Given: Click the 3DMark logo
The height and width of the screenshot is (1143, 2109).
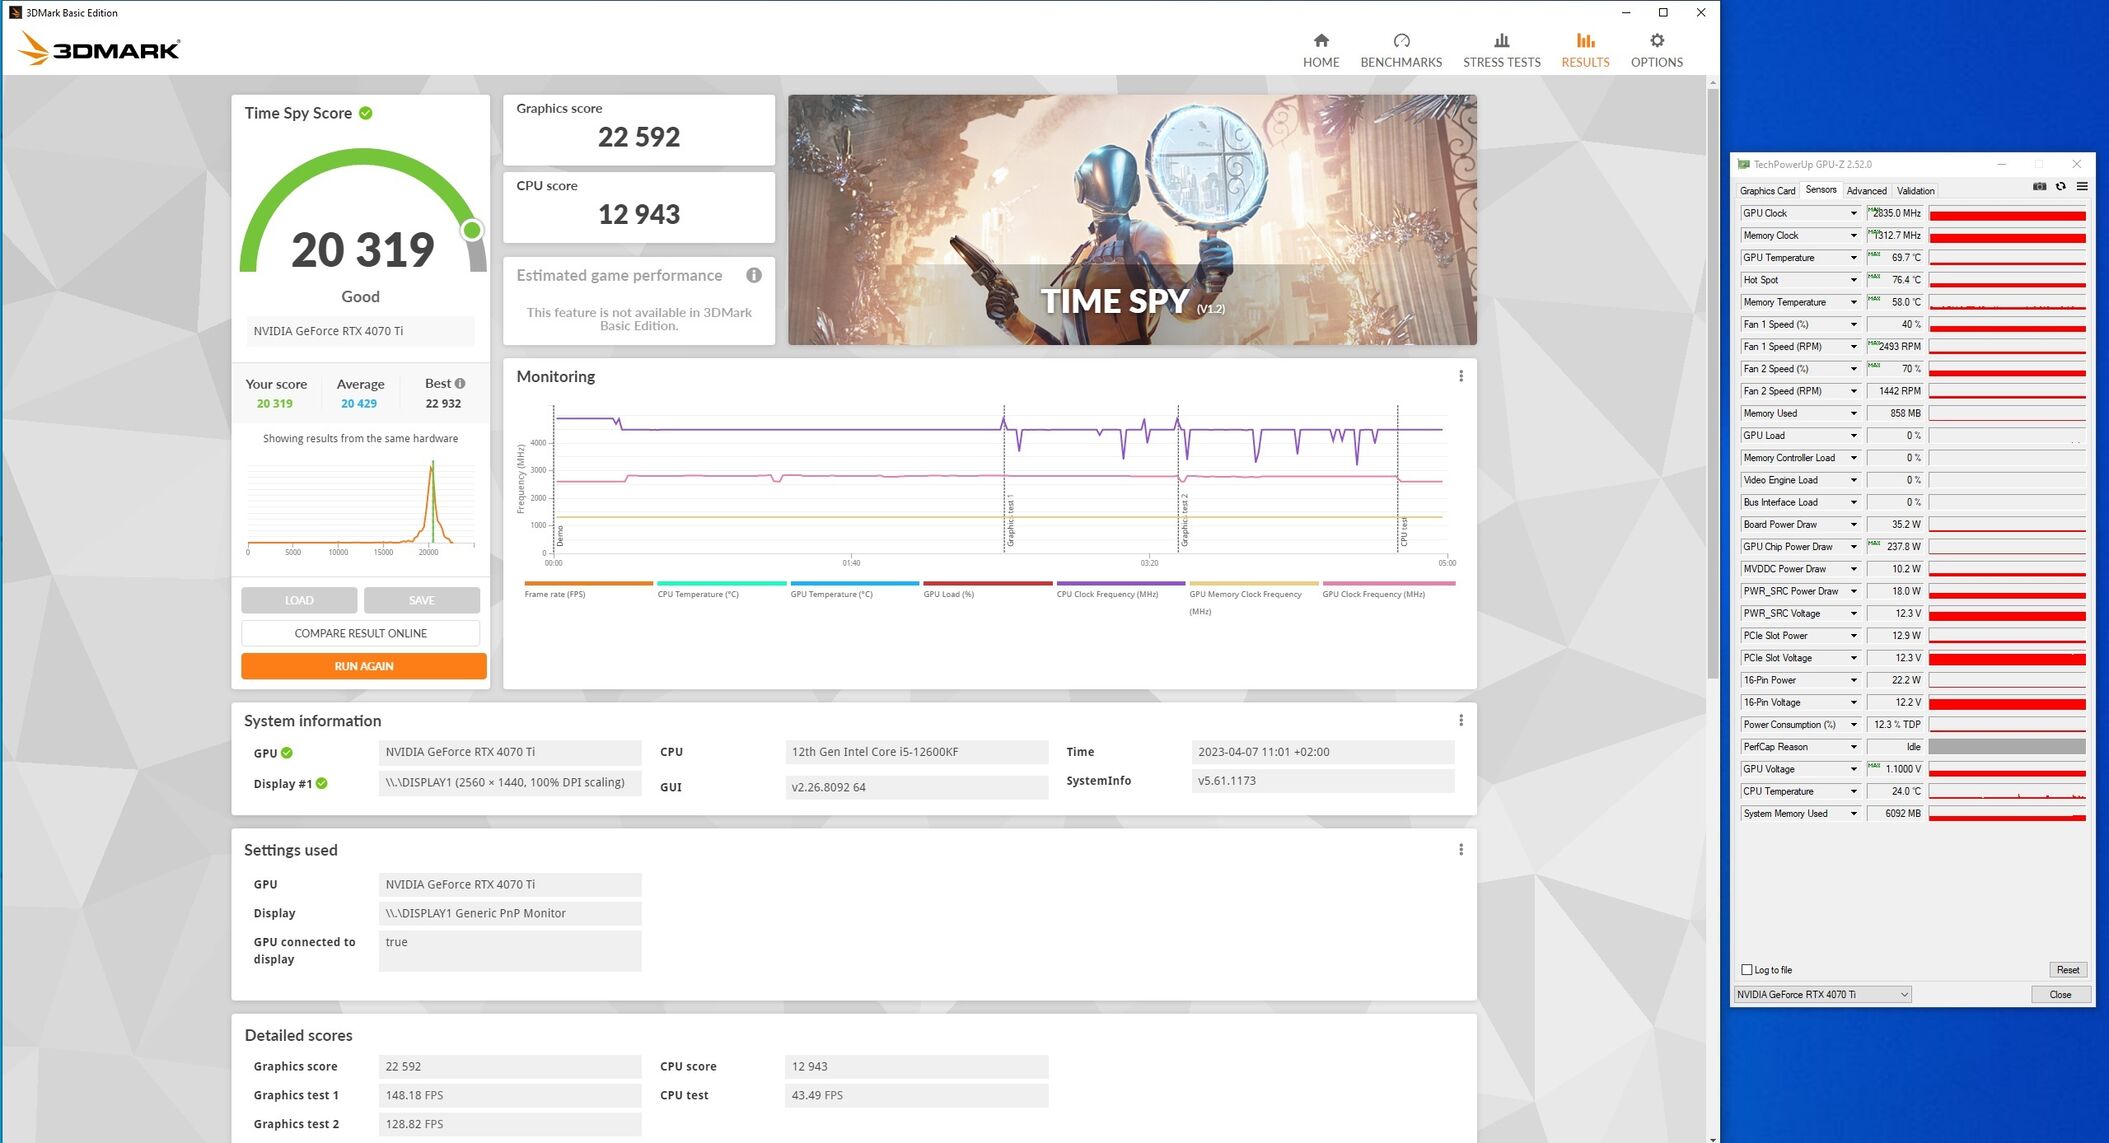Looking at the screenshot, I should coord(99,49).
